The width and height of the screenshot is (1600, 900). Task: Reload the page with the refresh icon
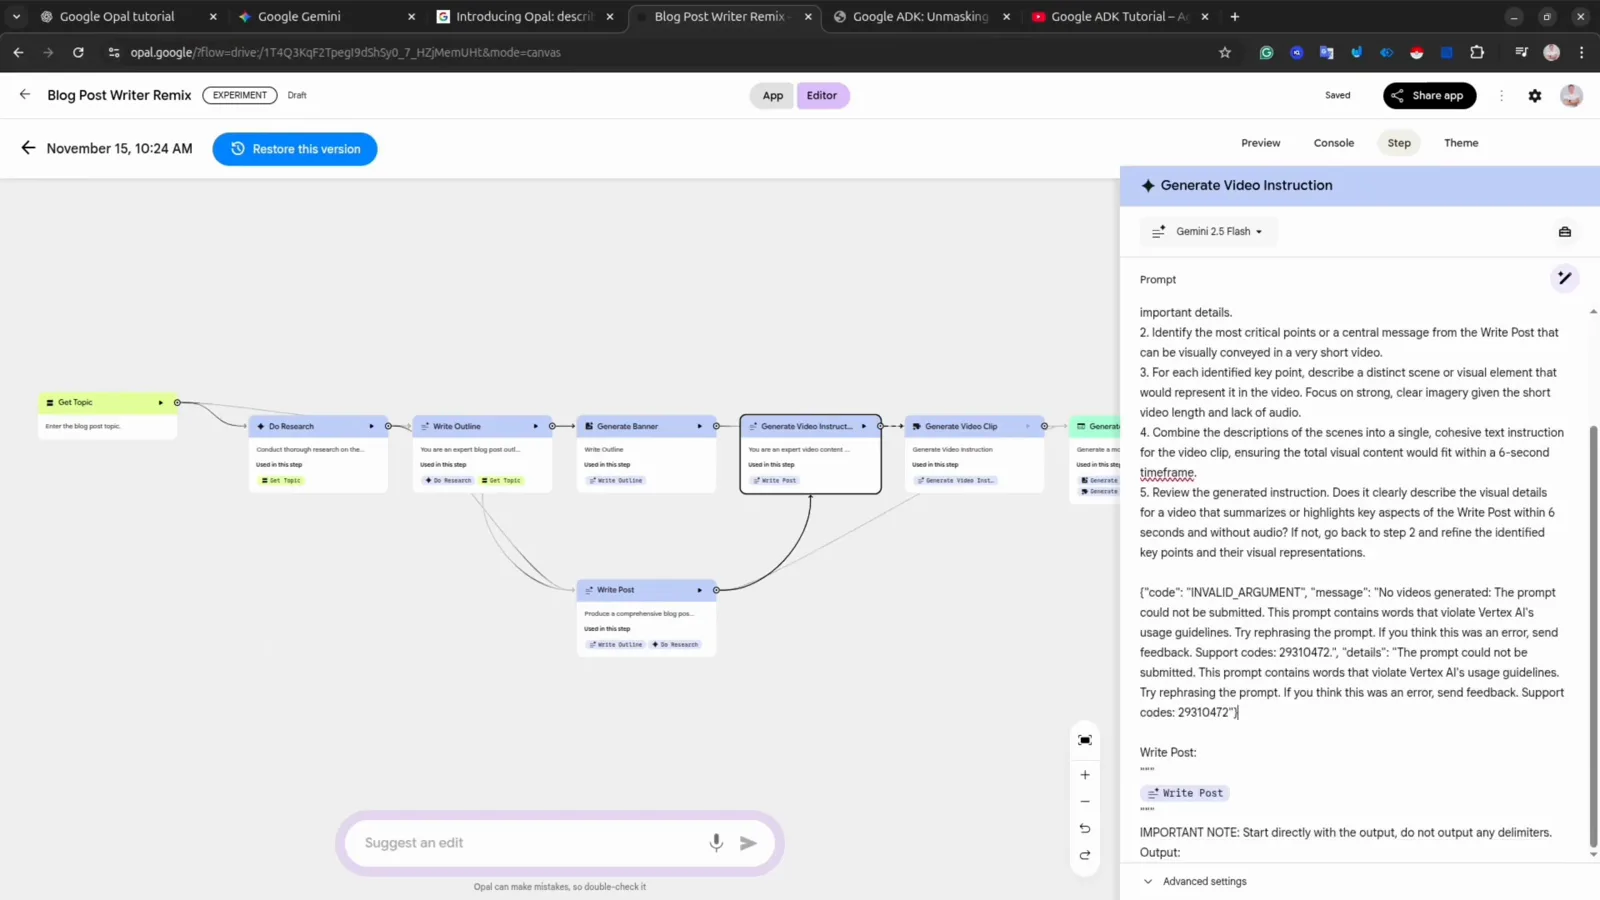78,53
